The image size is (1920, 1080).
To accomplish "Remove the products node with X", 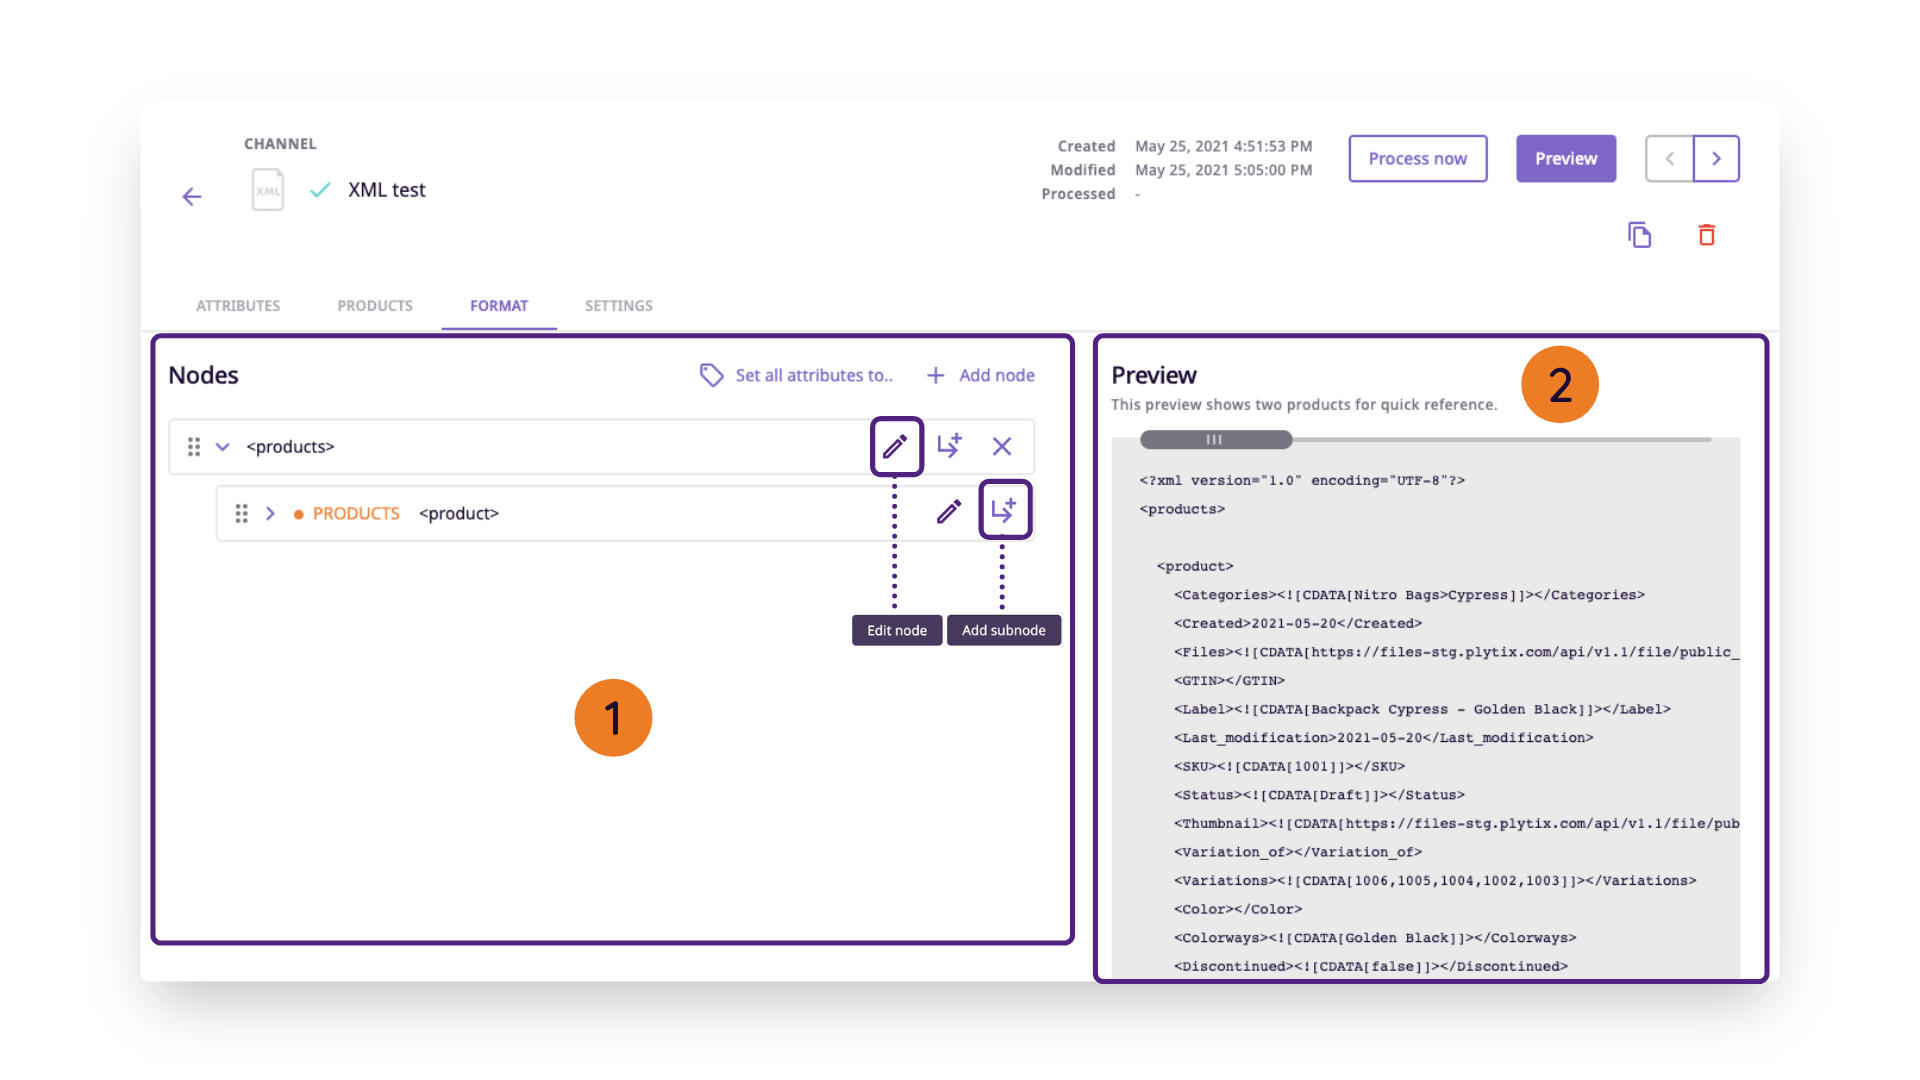I will click(x=1002, y=446).
